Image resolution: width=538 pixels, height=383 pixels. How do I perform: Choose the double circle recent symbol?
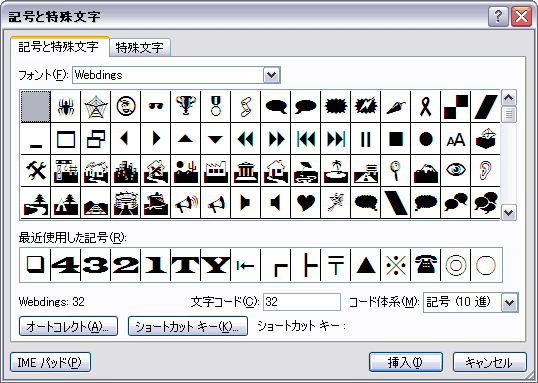pos(456,265)
